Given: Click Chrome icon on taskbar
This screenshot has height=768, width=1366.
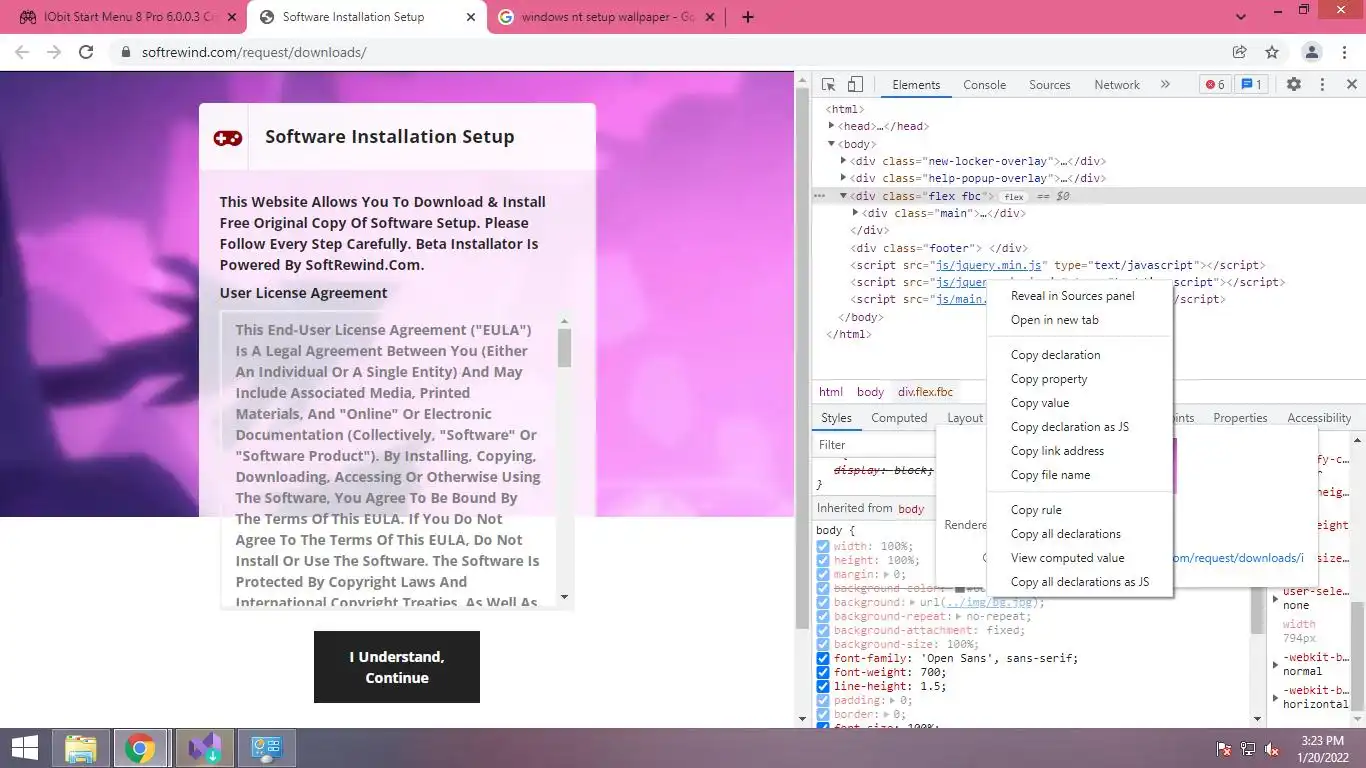Looking at the screenshot, I should click(x=140, y=748).
